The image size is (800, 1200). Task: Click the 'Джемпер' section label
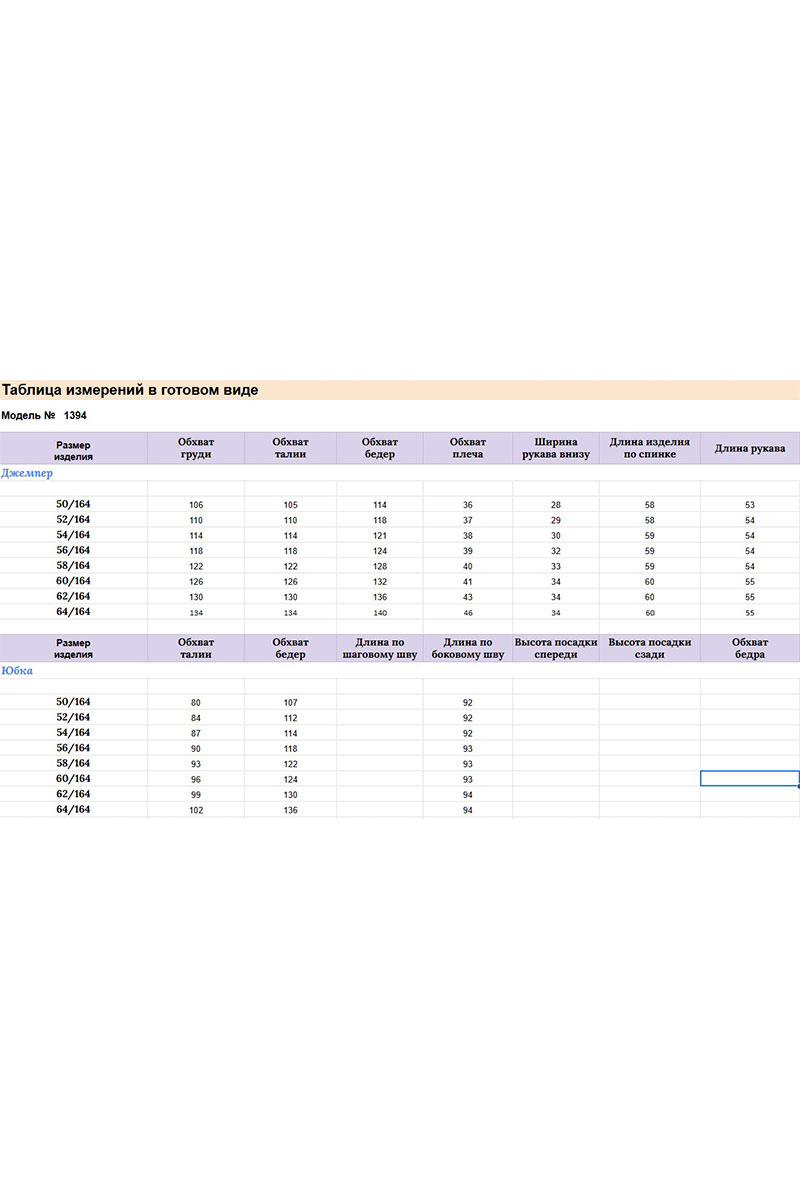pyautogui.click(x=27, y=473)
